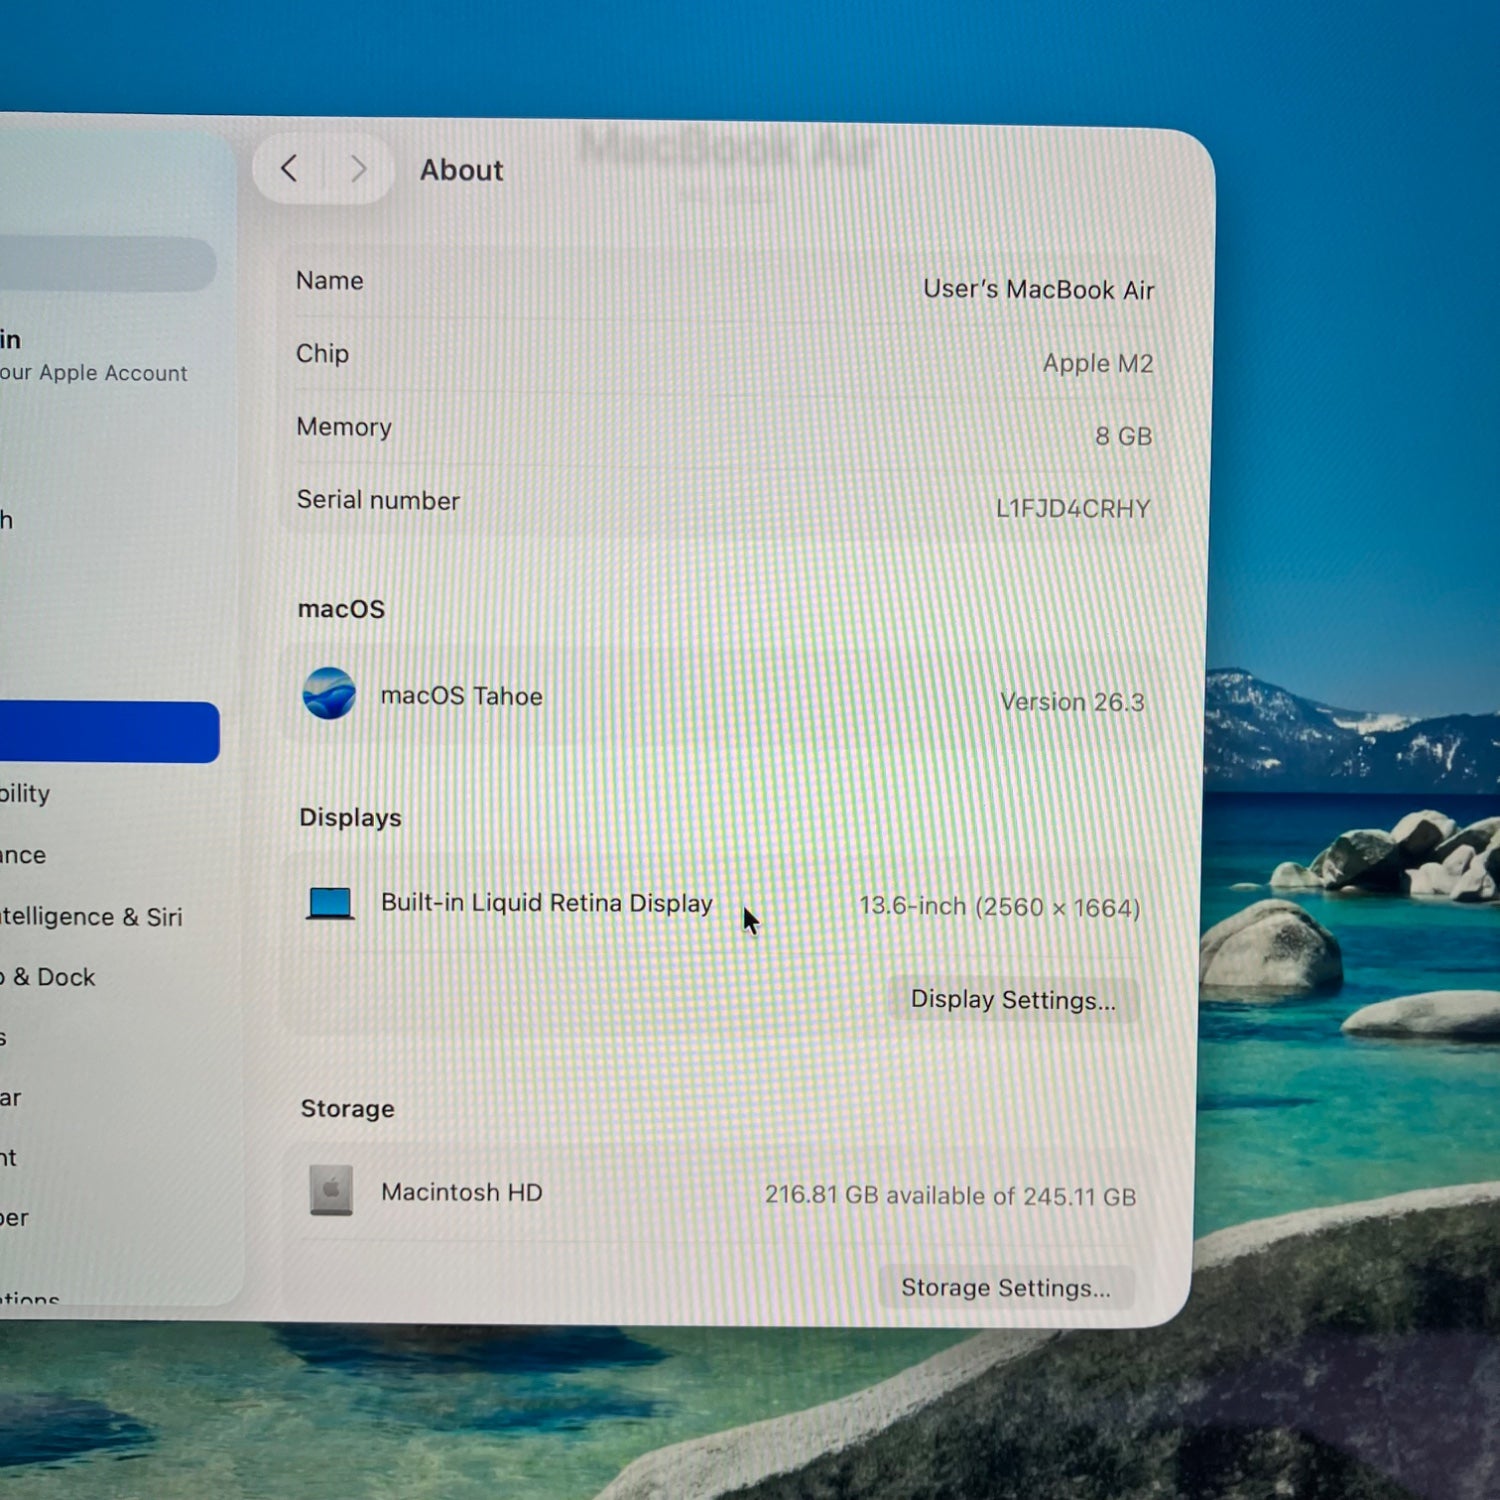The height and width of the screenshot is (1500, 1500).
Task: Click the Macintosh HD drive icon
Action: [331, 1190]
